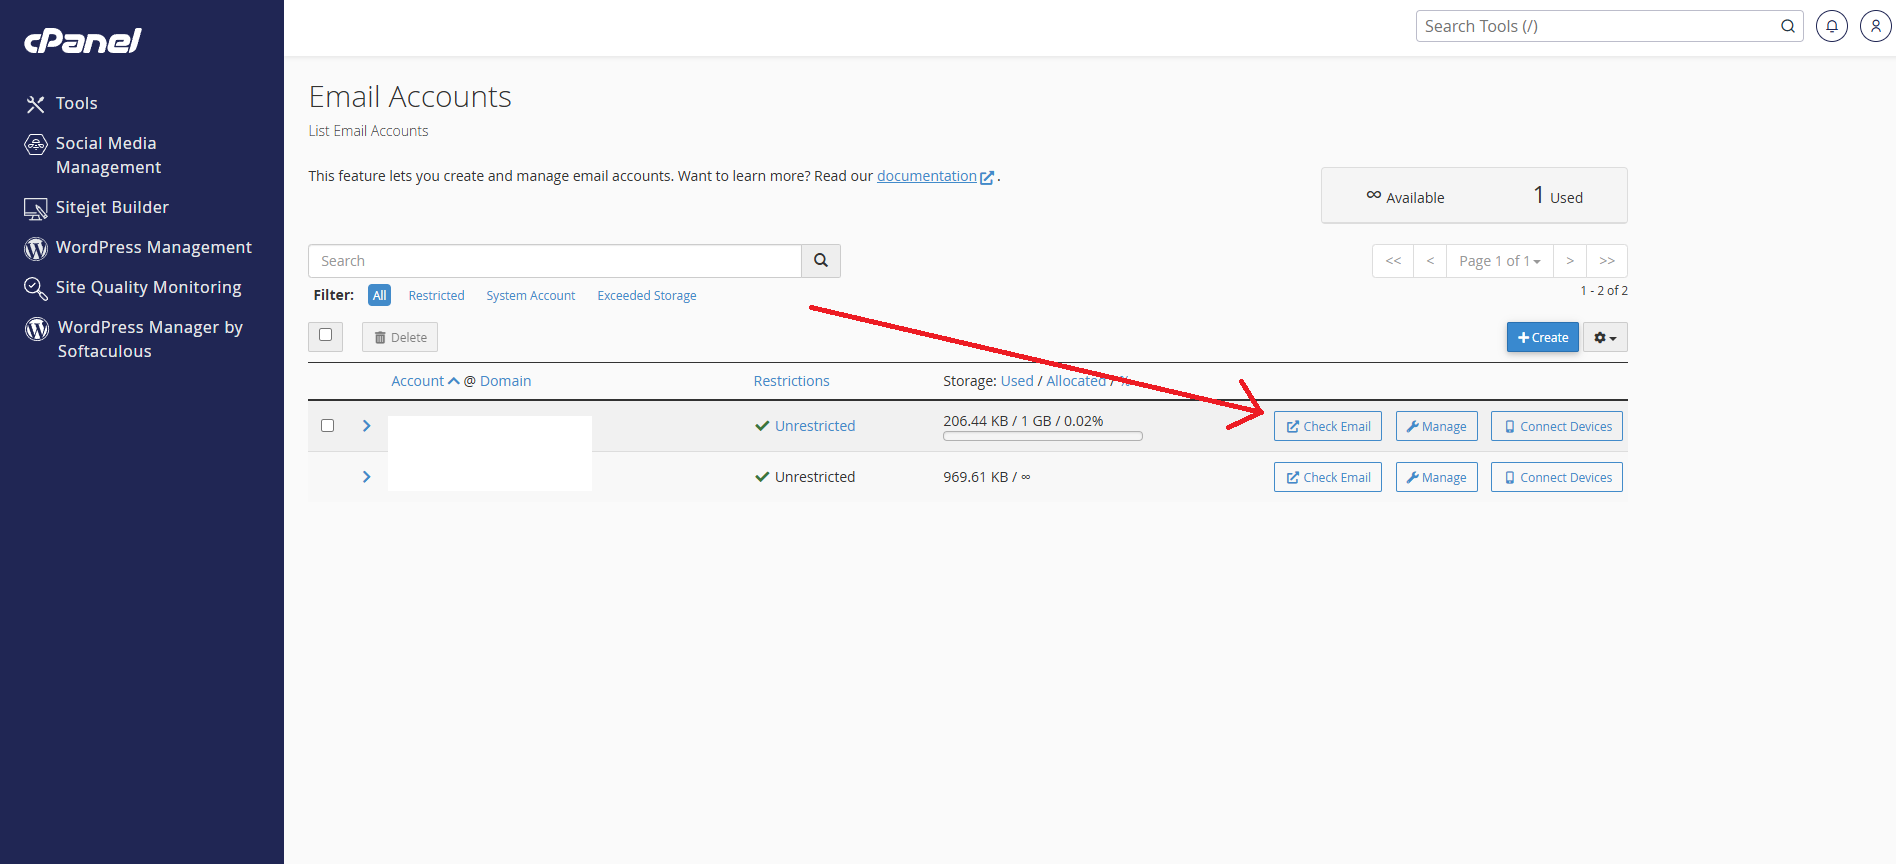Click the '1 - 2 of 2' results text
This screenshot has width=1896, height=864.
1604,291
